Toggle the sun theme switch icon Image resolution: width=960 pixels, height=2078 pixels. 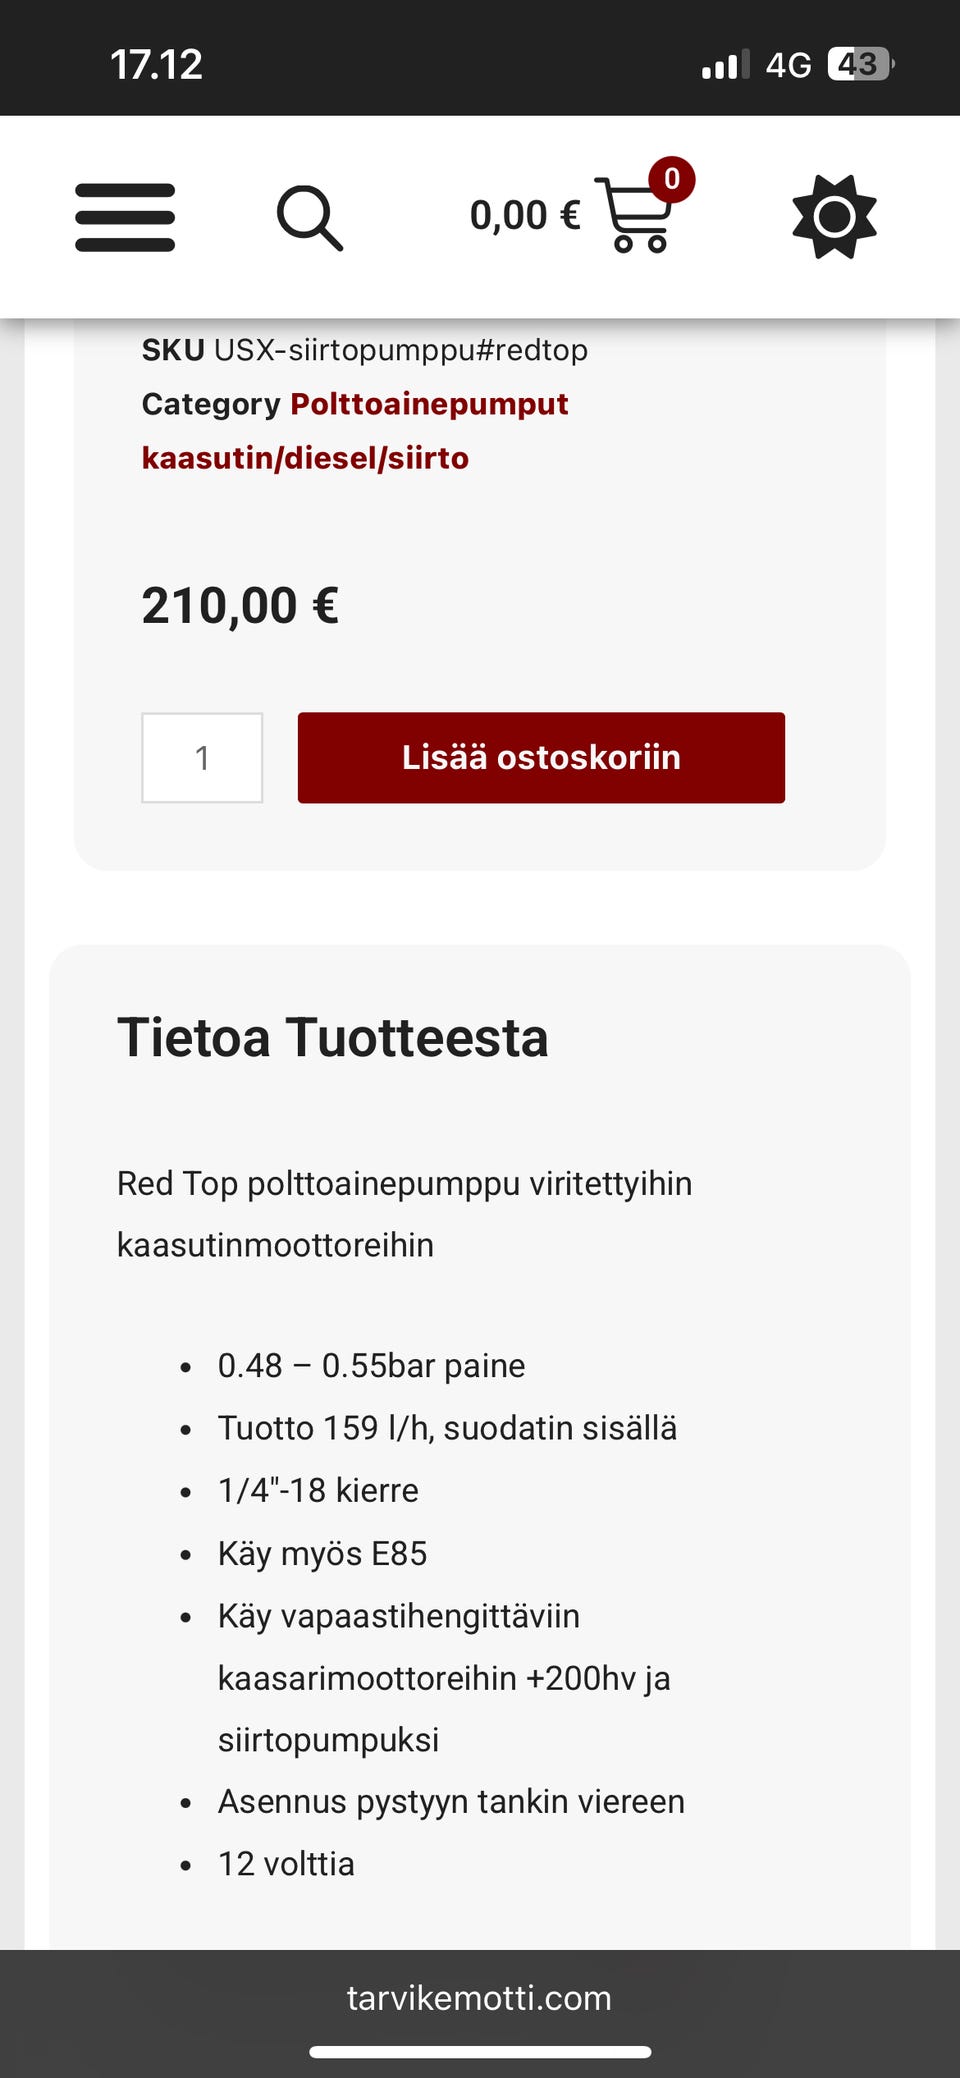pos(834,217)
